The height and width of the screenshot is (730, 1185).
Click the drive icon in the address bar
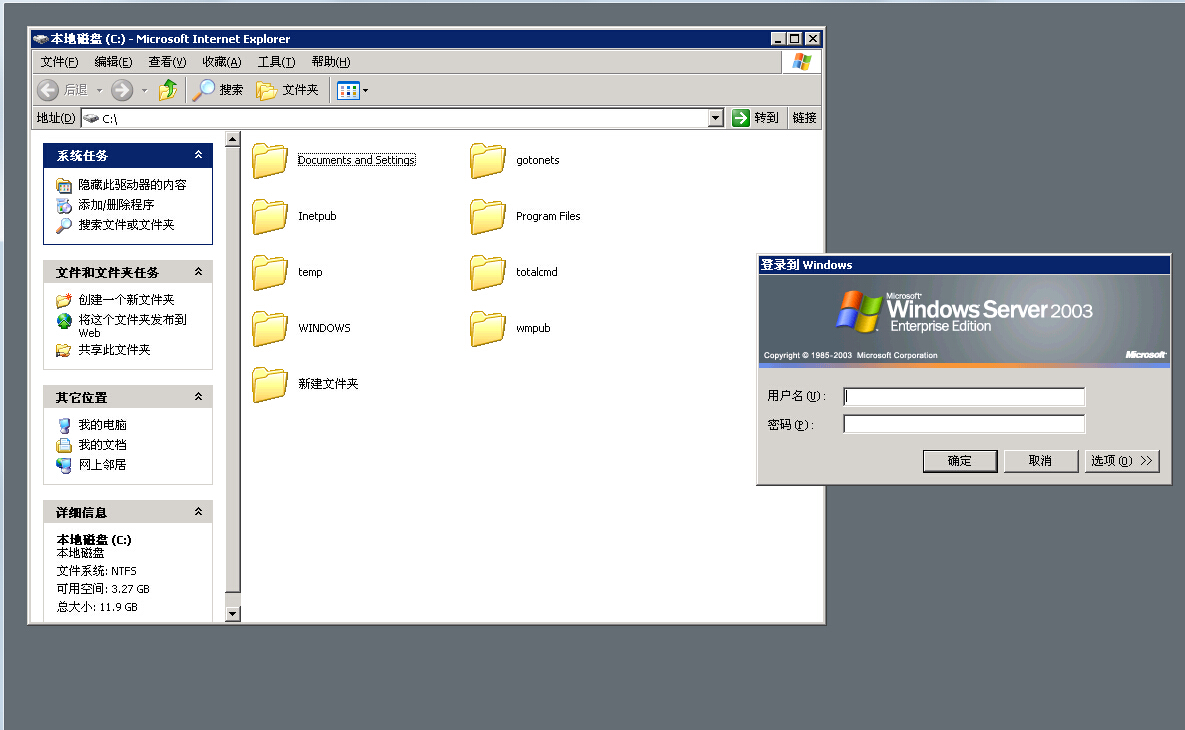91,118
